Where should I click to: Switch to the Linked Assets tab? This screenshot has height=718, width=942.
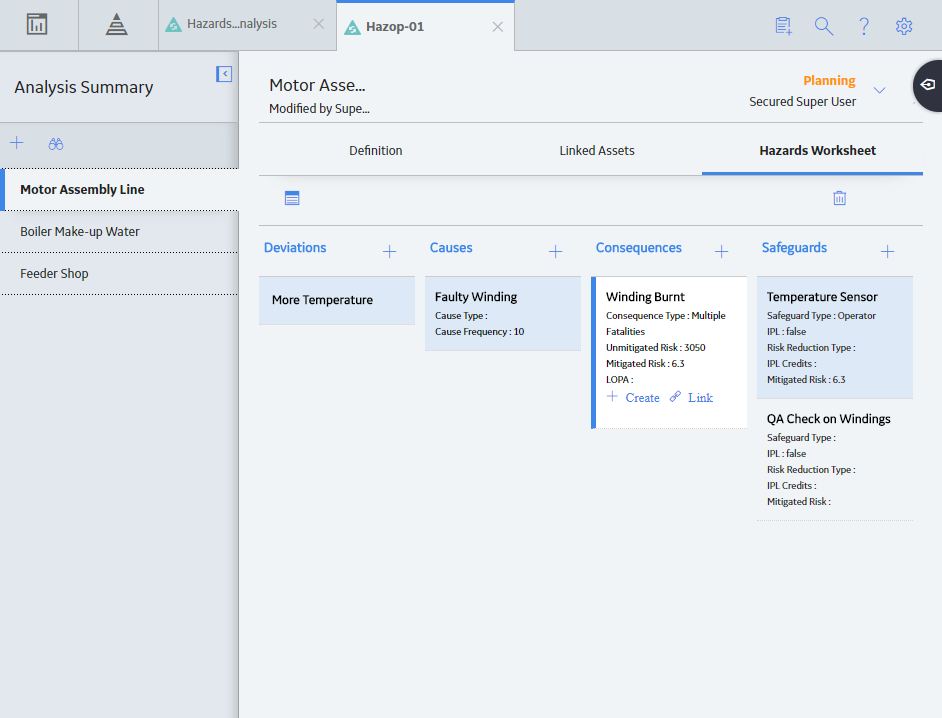pos(597,151)
